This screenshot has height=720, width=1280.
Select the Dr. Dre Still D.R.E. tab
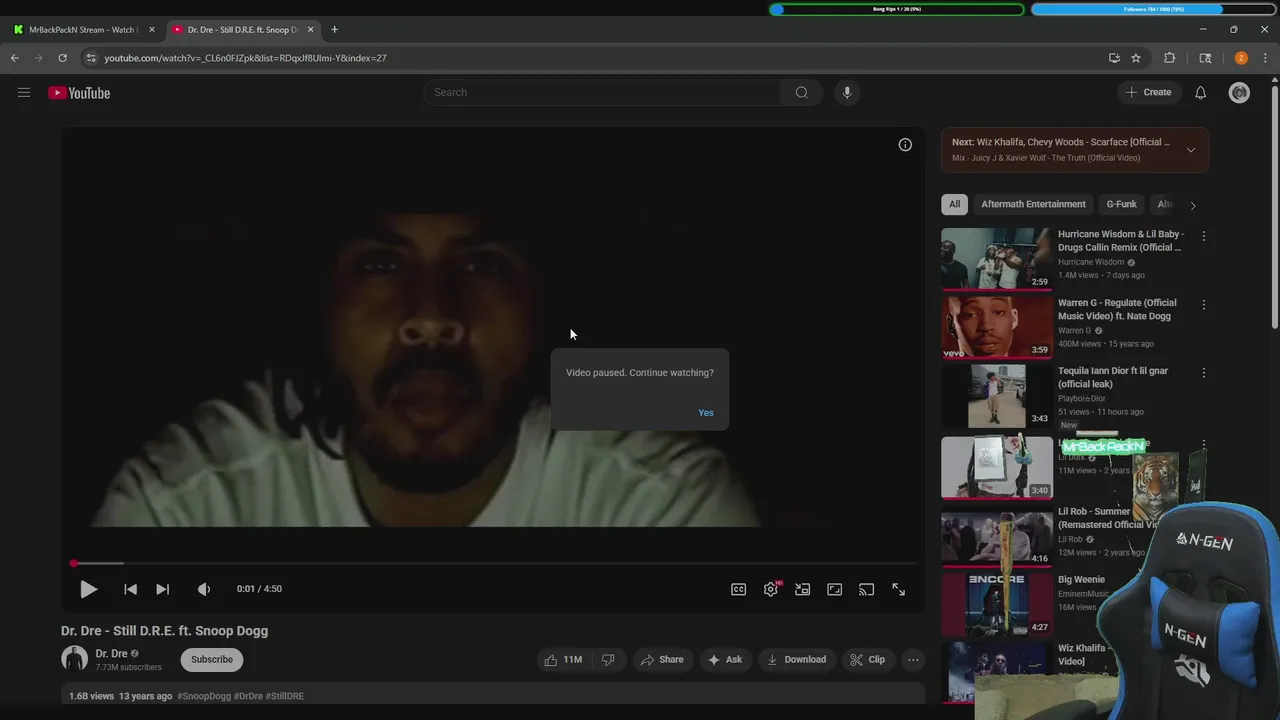coord(242,30)
